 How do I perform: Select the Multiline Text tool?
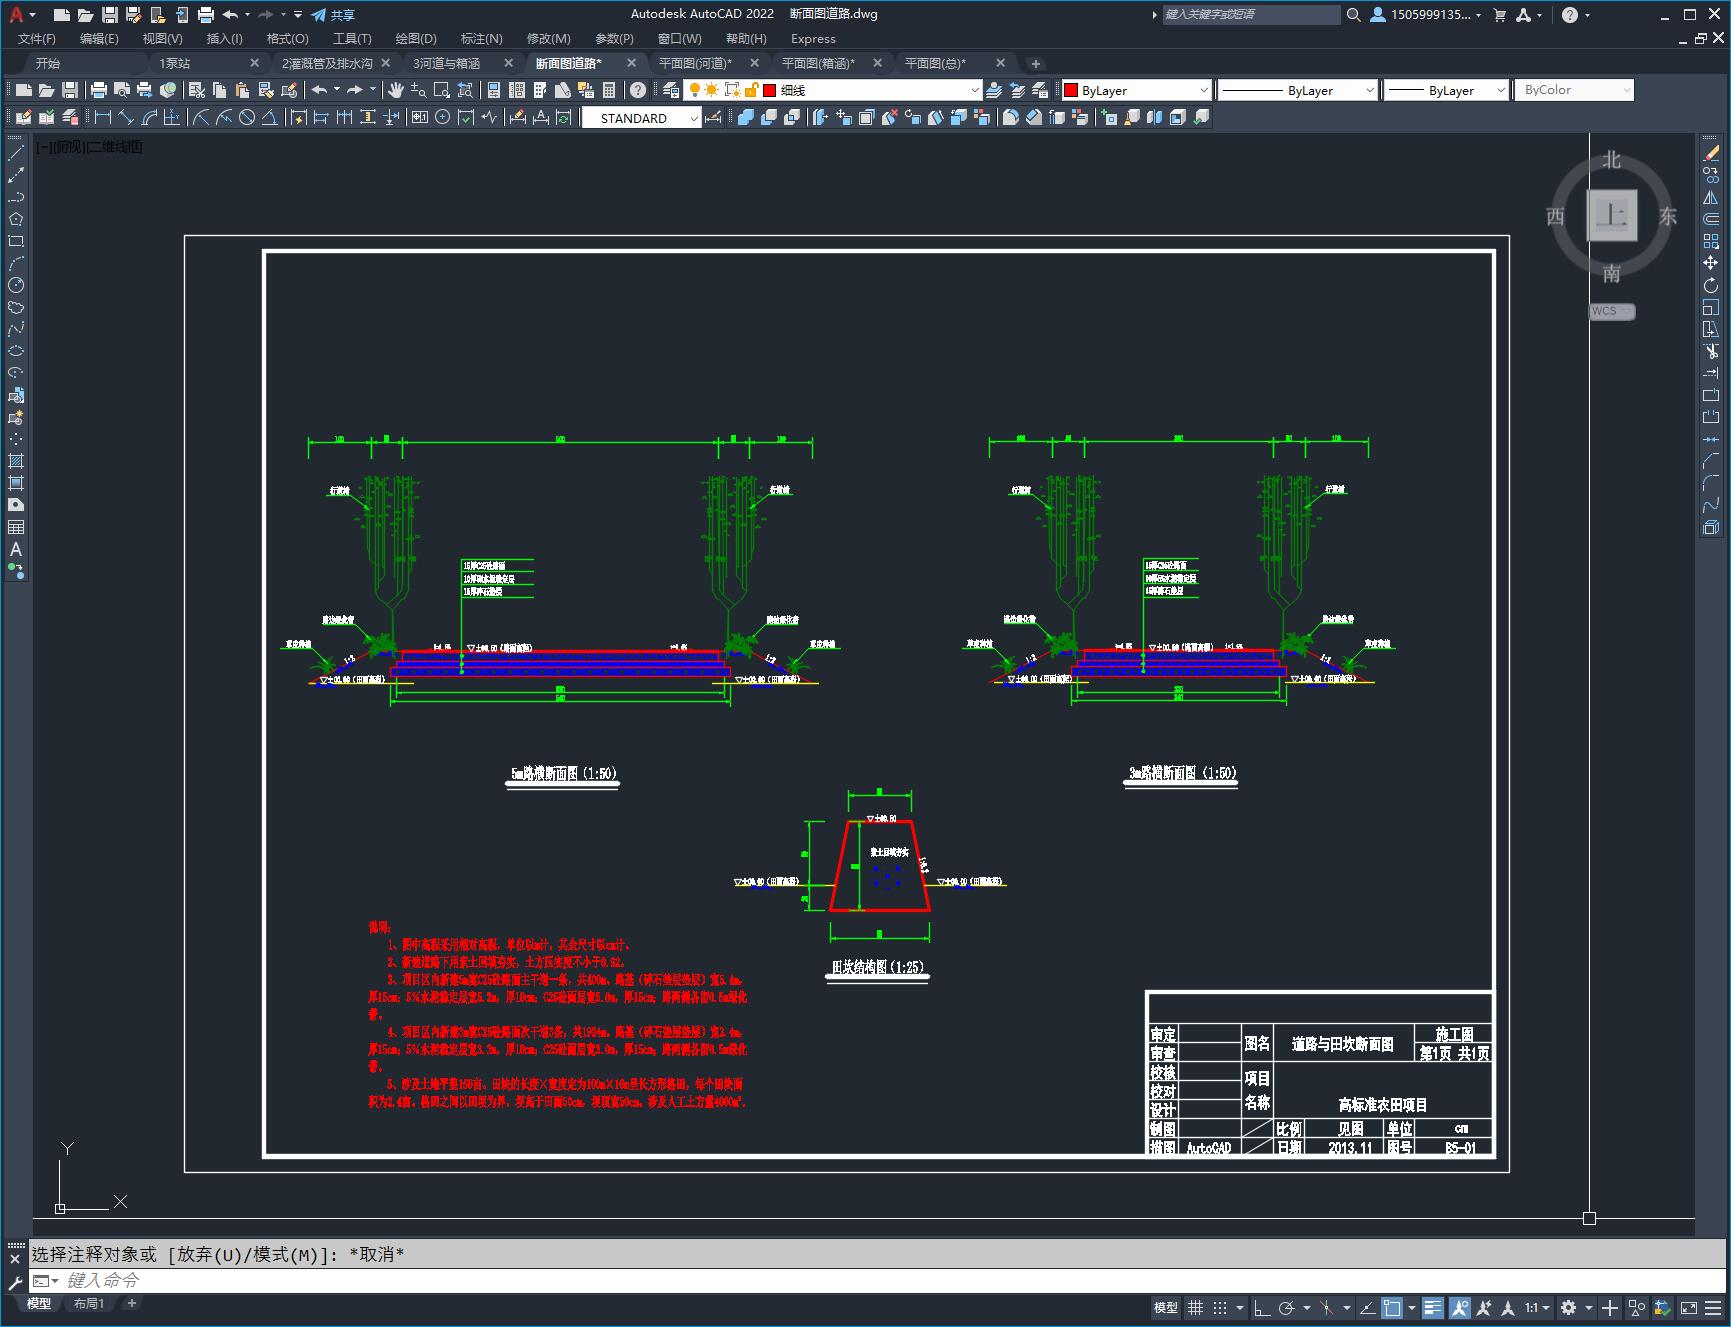16,549
